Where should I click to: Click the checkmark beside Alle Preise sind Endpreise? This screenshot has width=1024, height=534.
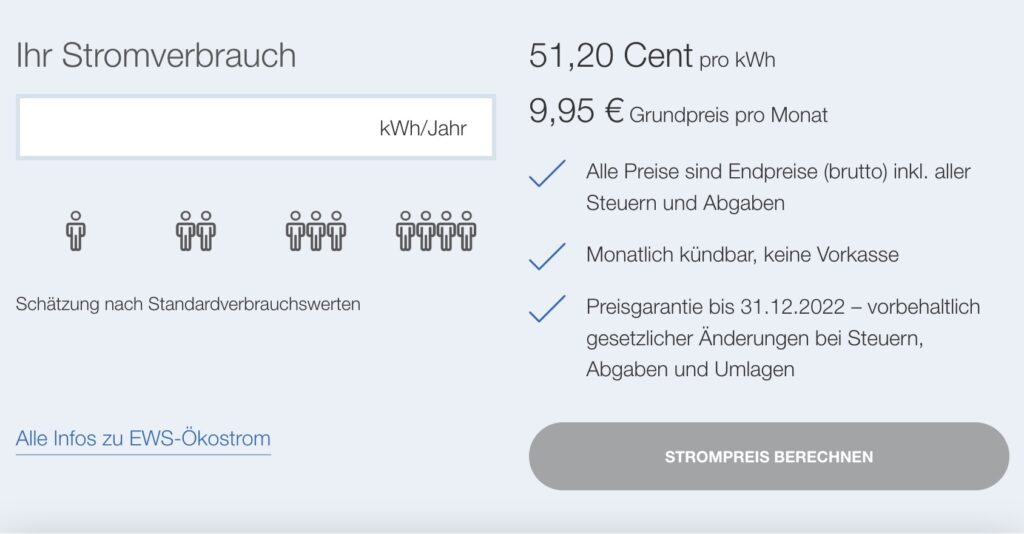(547, 173)
